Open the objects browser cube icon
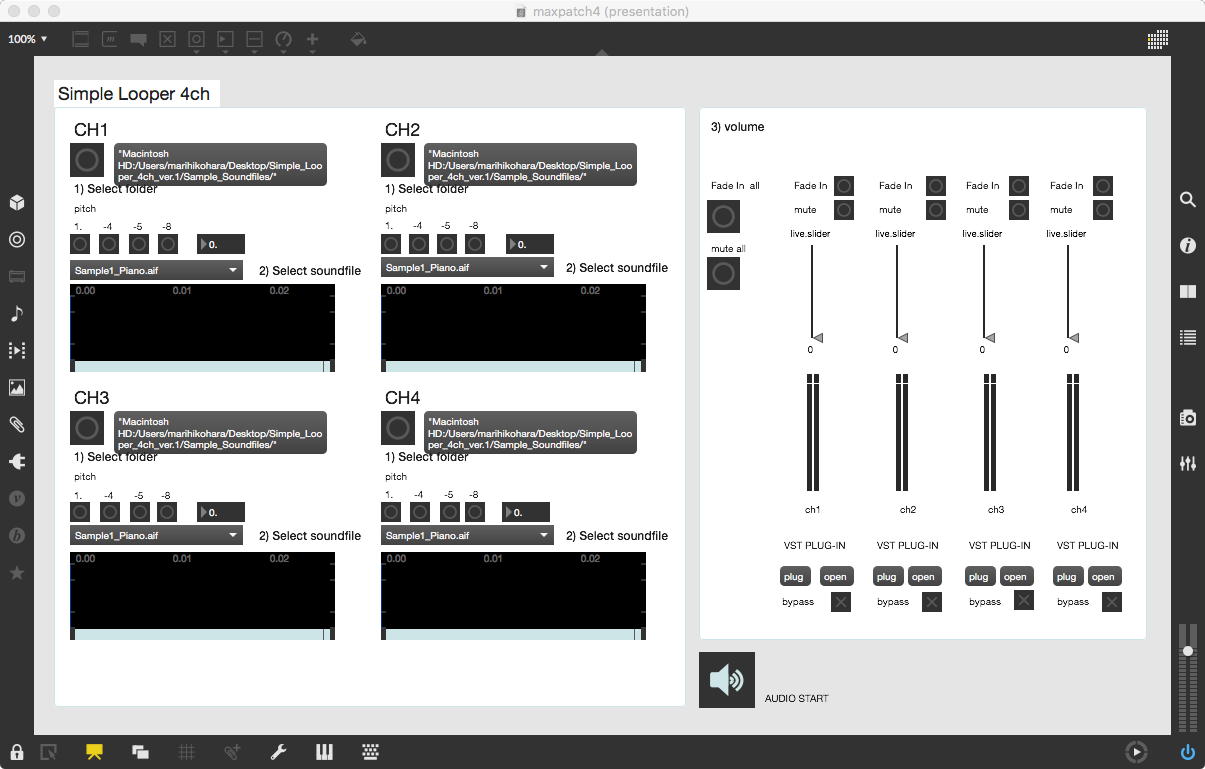The height and width of the screenshot is (769, 1205). click(x=16, y=203)
